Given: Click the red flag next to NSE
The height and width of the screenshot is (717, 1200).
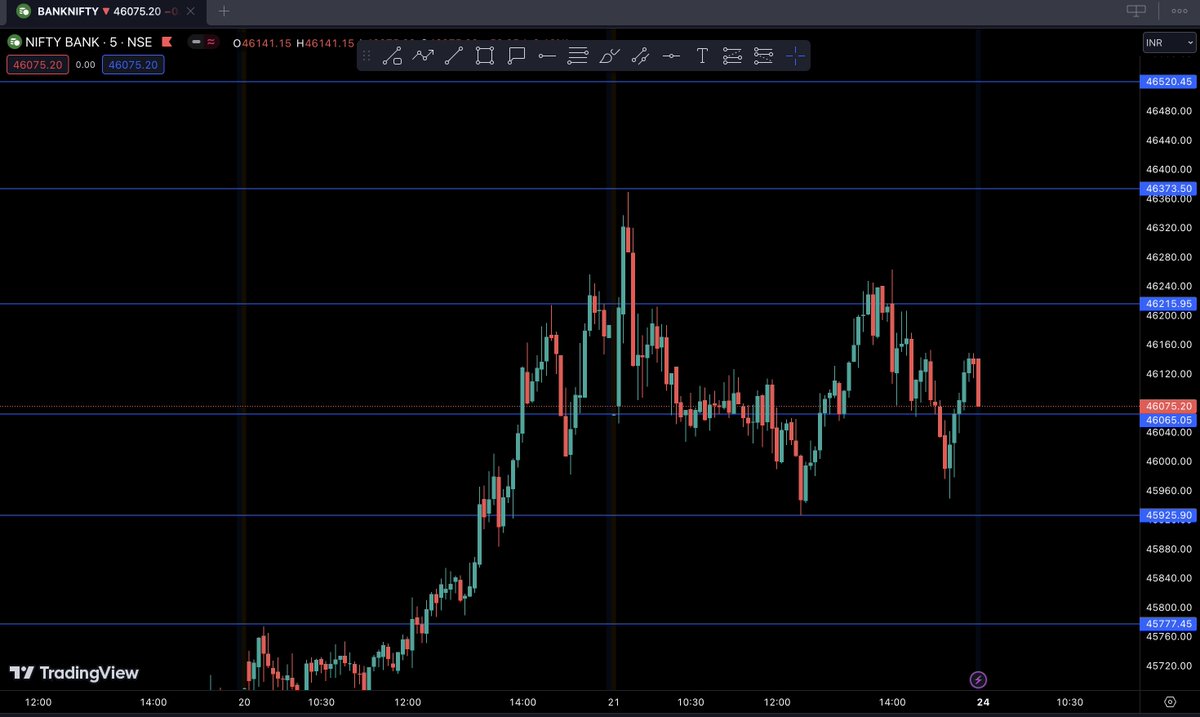Looking at the screenshot, I should coord(166,43).
